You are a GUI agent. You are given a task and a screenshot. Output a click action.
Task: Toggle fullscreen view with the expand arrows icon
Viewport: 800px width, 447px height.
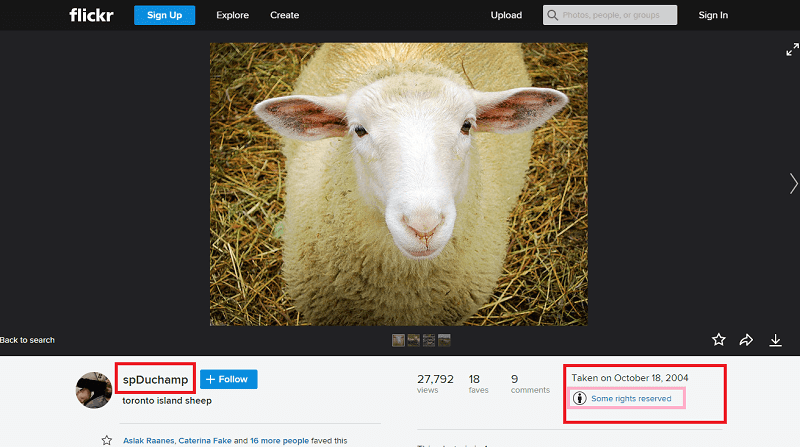792,49
